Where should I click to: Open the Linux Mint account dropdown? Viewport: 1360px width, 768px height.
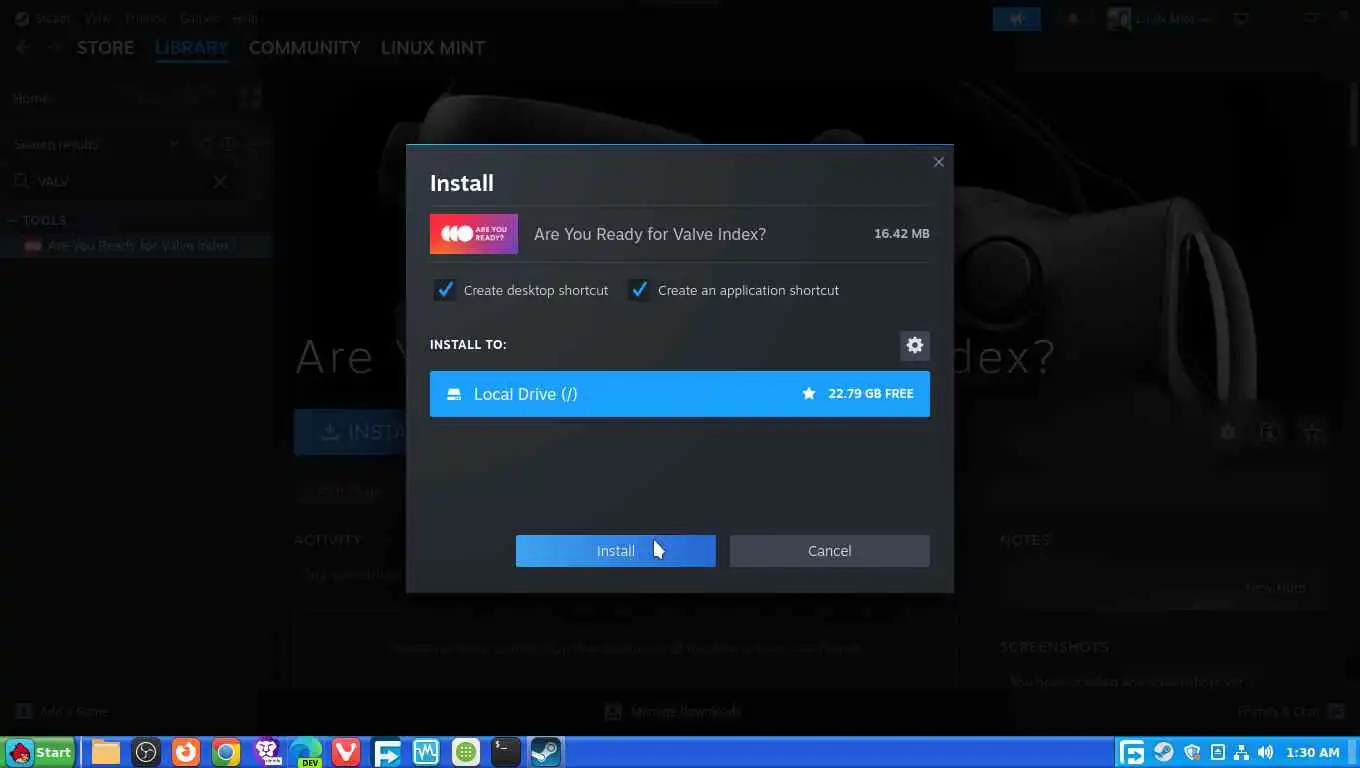(1161, 18)
